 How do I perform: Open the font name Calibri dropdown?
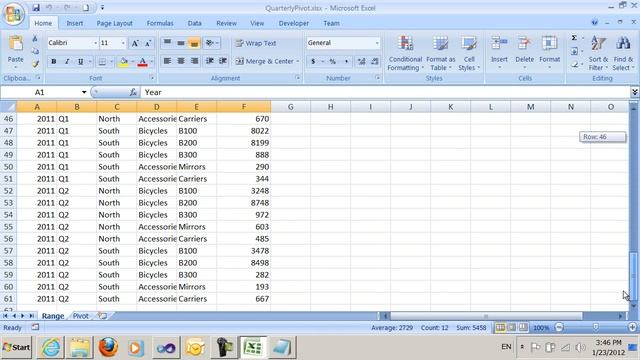coord(96,43)
